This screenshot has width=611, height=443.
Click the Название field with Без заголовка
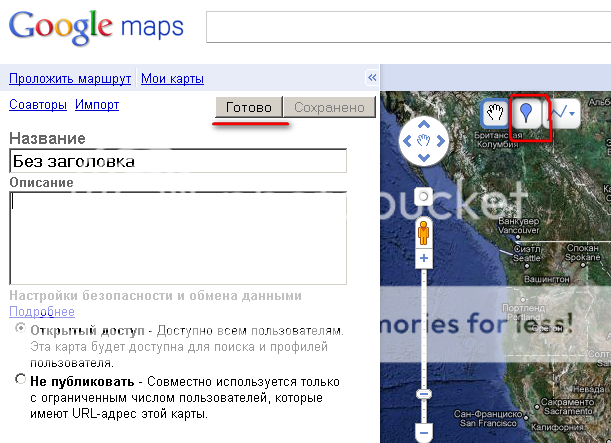[178, 161]
